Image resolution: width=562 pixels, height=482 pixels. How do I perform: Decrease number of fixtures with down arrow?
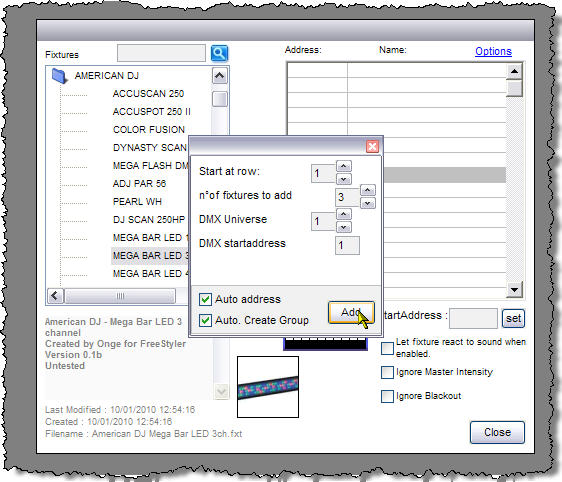367,203
